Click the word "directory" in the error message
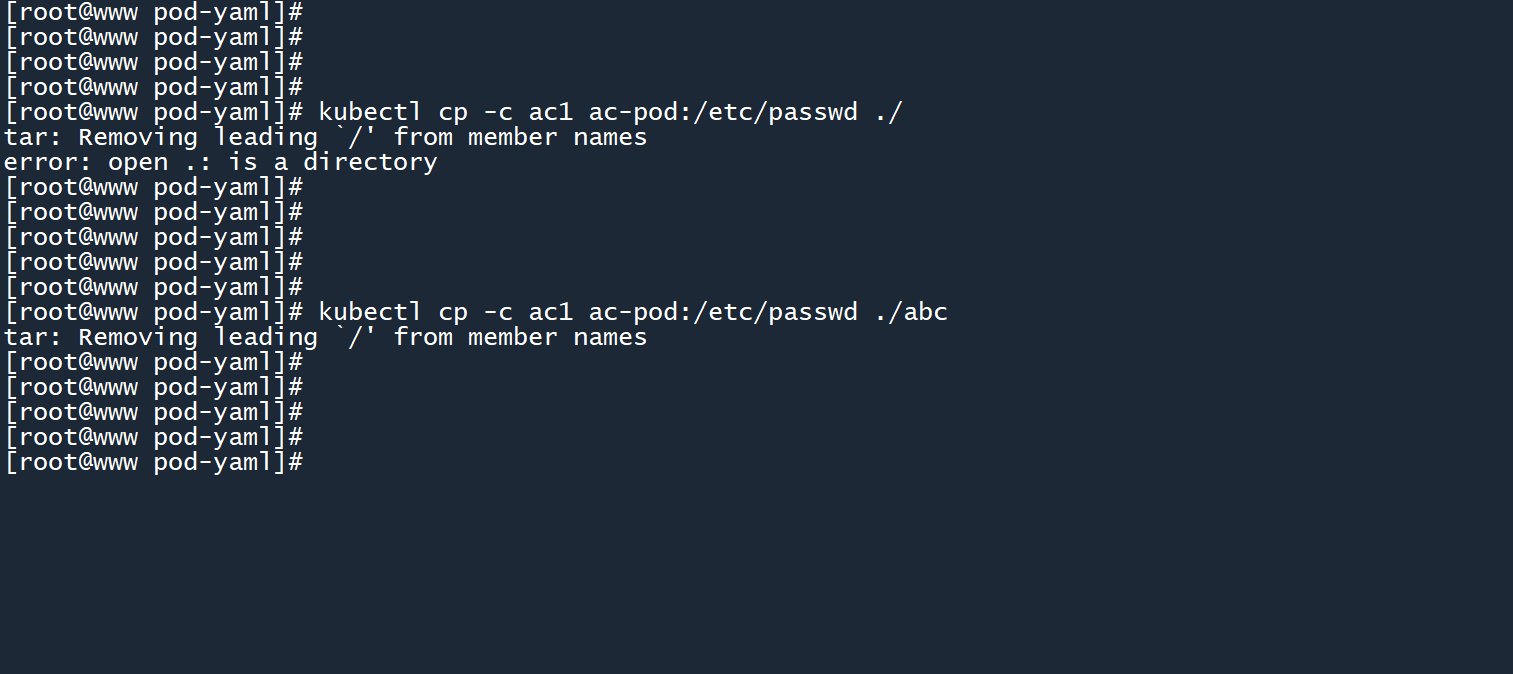 tap(370, 162)
